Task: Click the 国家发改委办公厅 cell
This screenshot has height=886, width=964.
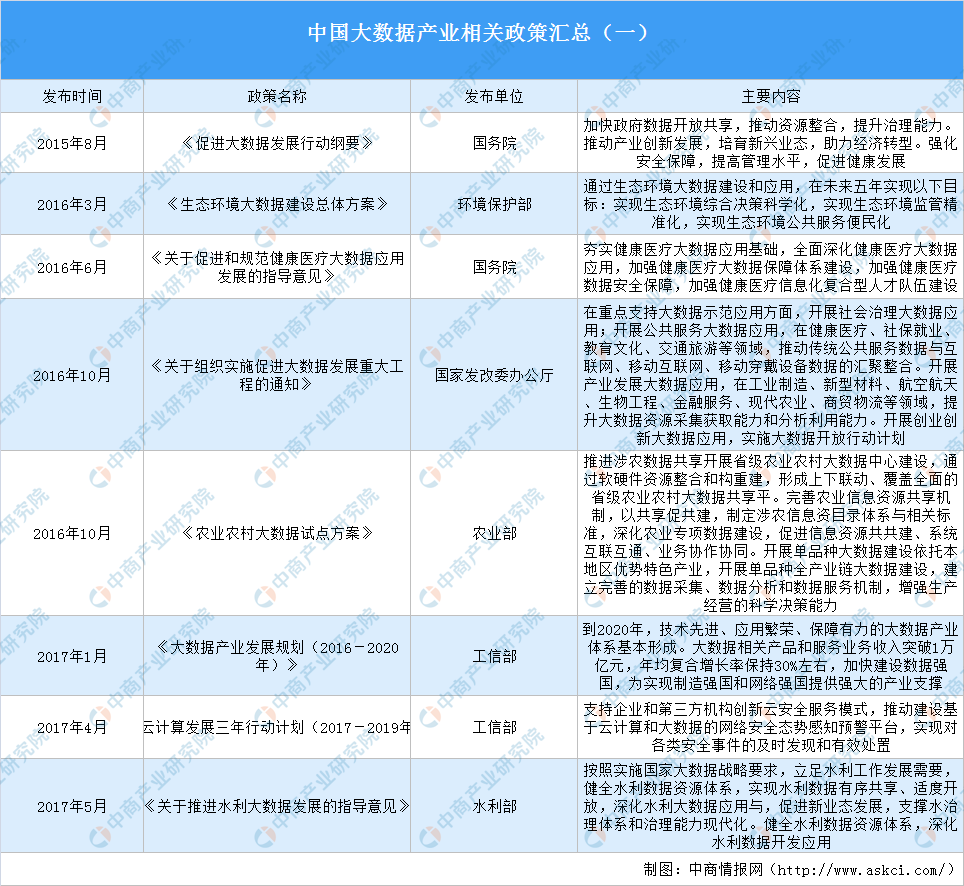Action: point(495,377)
